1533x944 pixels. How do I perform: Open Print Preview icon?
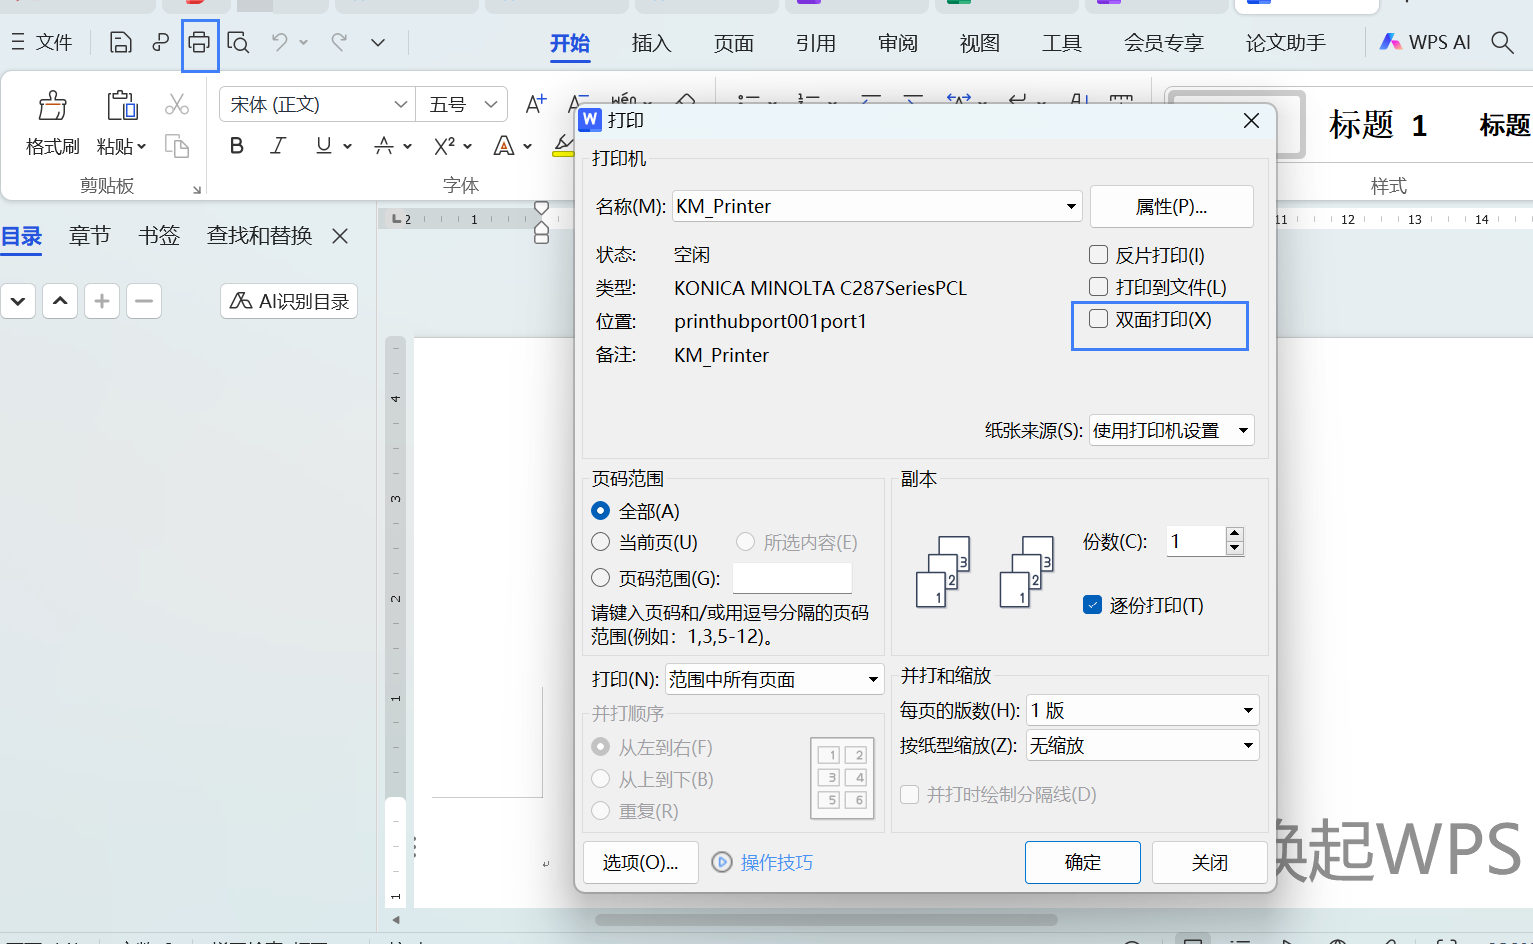click(x=238, y=42)
